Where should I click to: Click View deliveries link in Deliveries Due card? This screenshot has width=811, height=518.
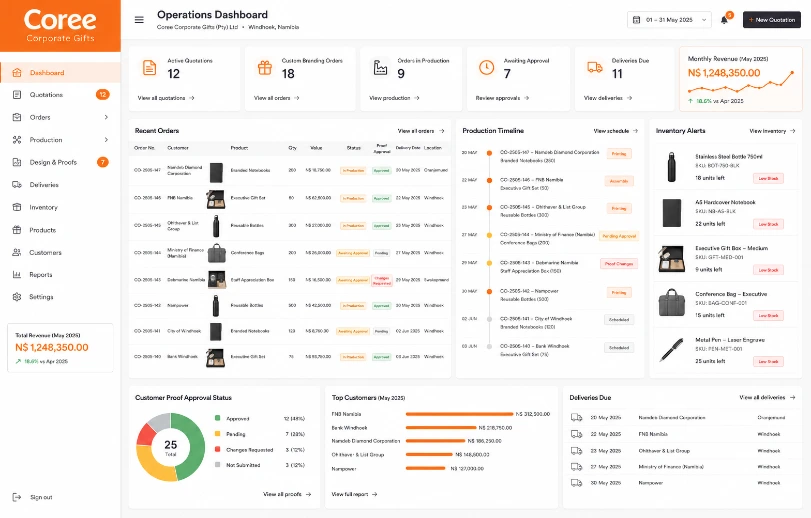(x=608, y=98)
